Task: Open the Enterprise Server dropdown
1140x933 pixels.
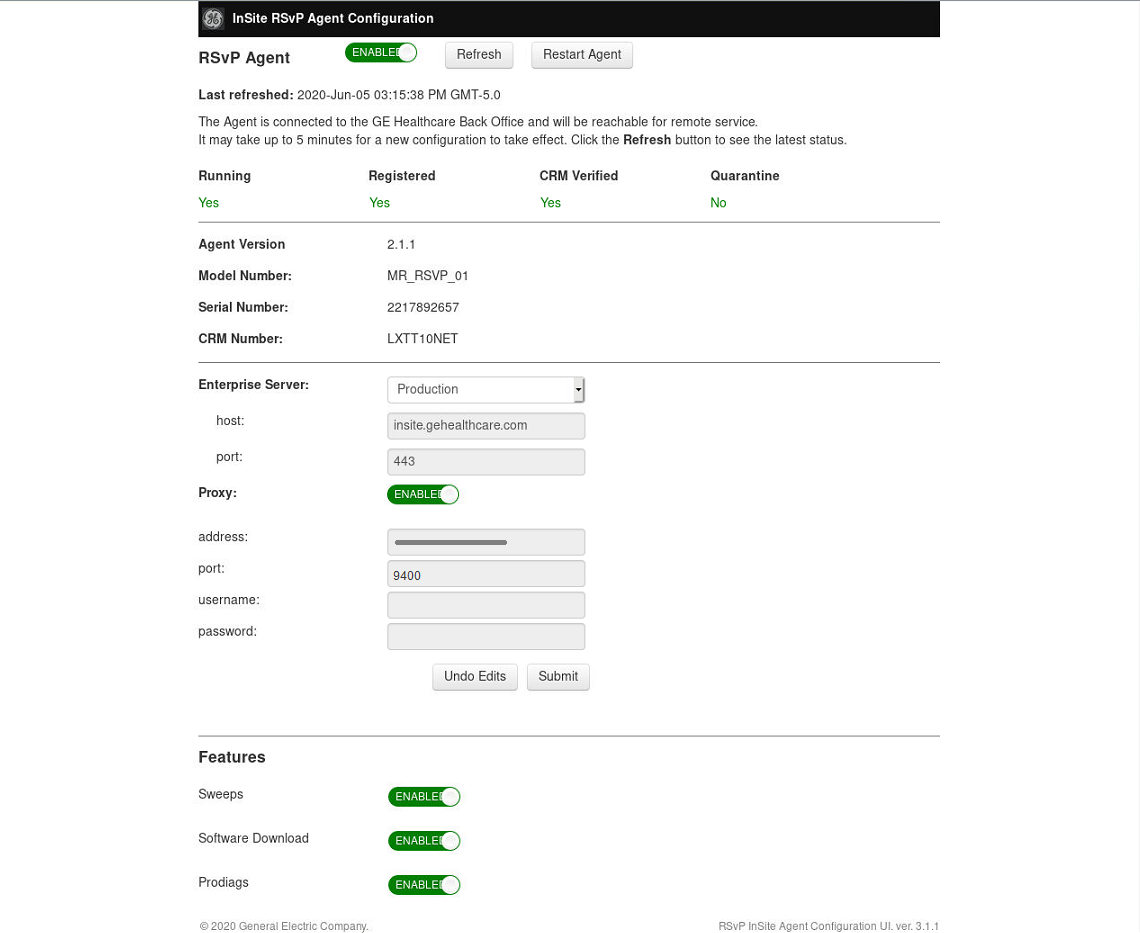Action: [480, 389]
